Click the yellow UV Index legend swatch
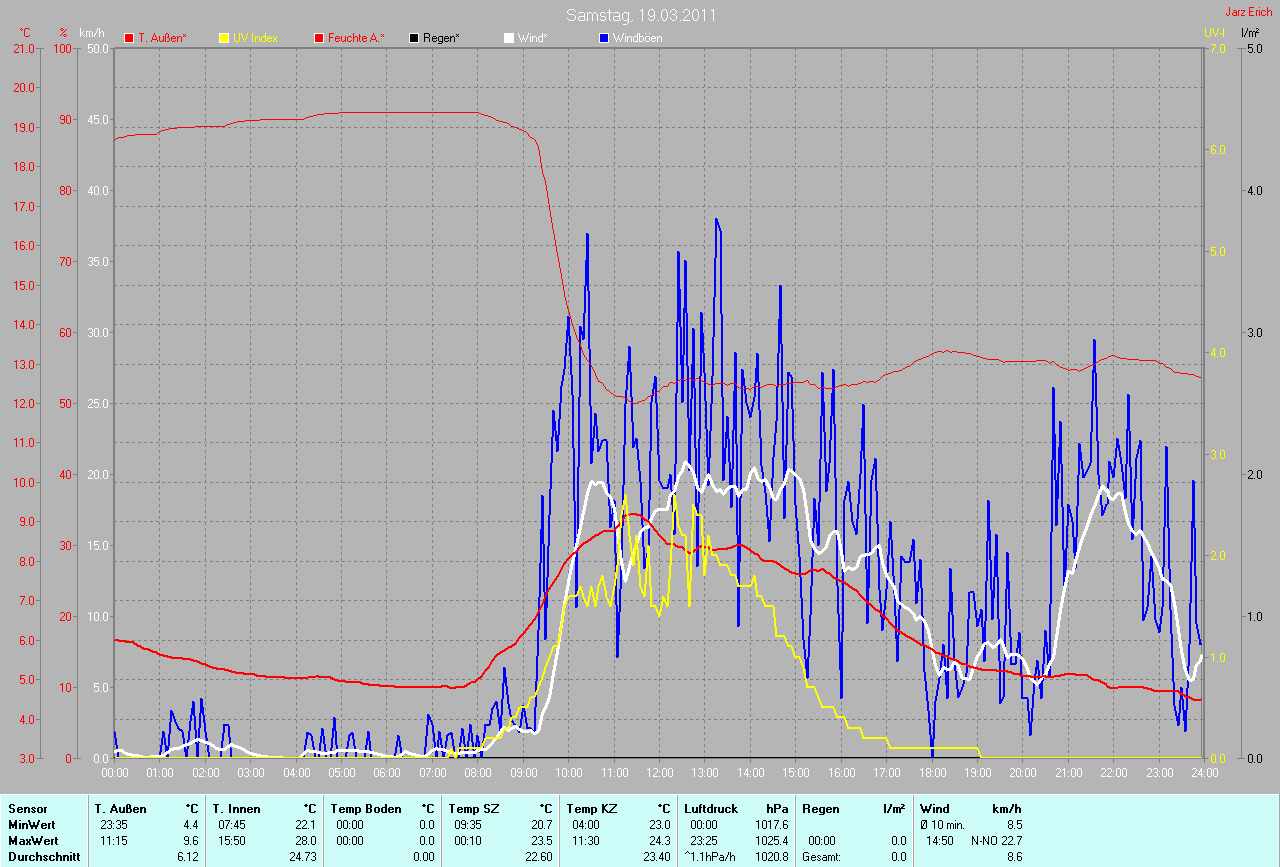 click(x=224, y=38)
